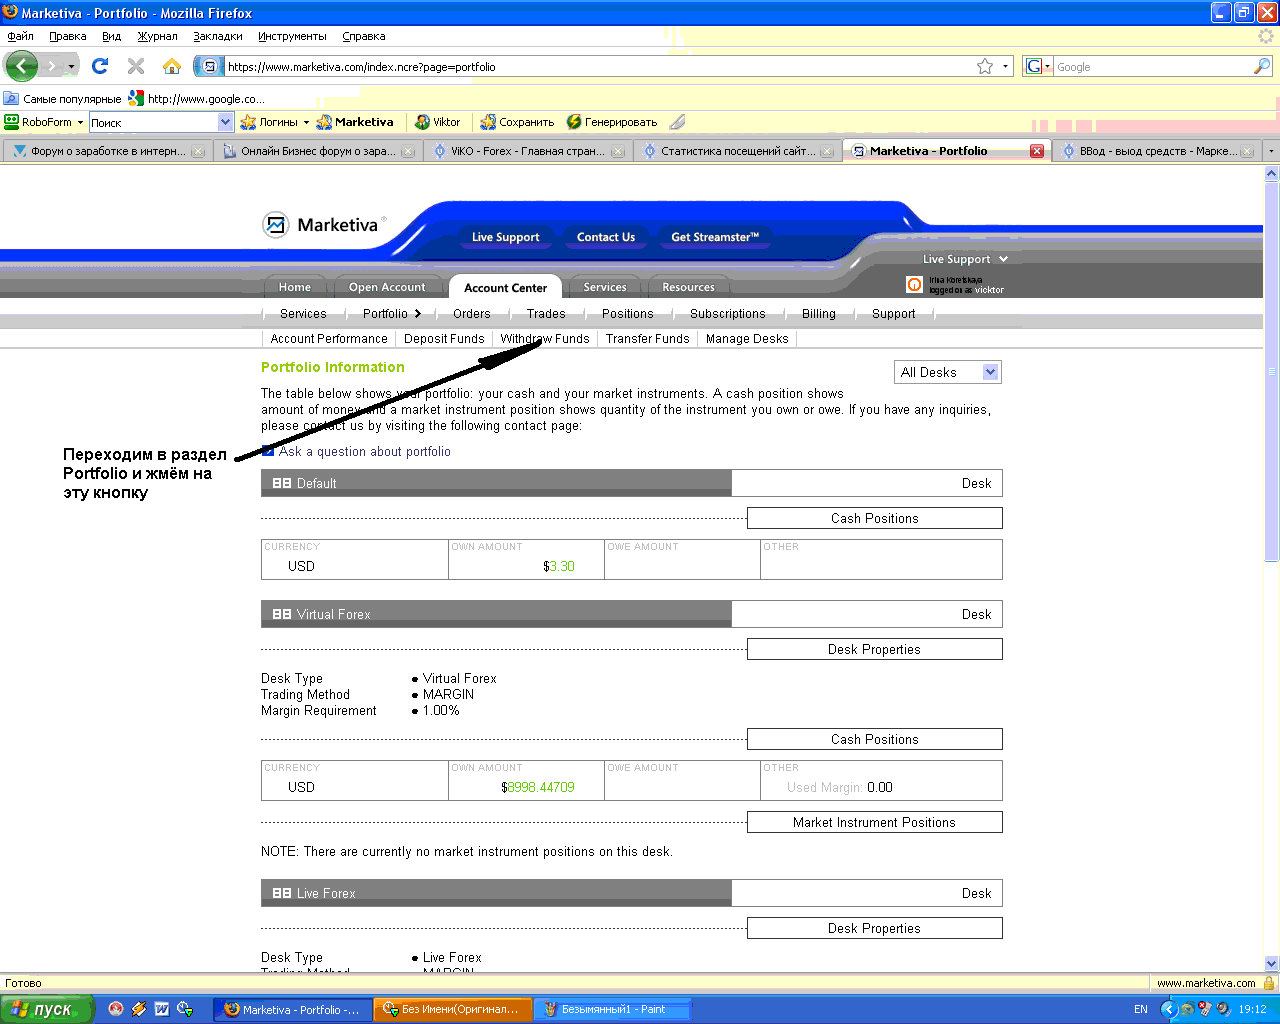Switch to the Paint window in taskbar
The height and width of the screenshot is (1024, 1280).
coord(612,1009)
